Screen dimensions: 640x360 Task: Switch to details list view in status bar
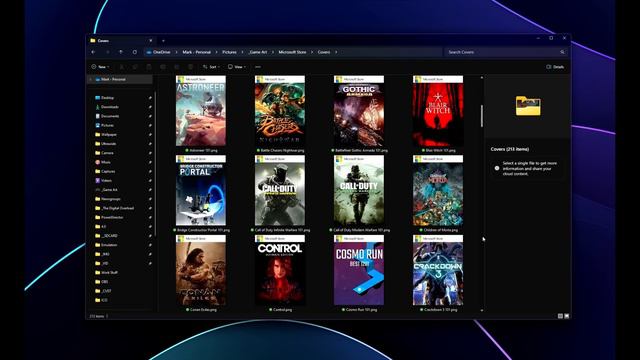pos(560,316)
